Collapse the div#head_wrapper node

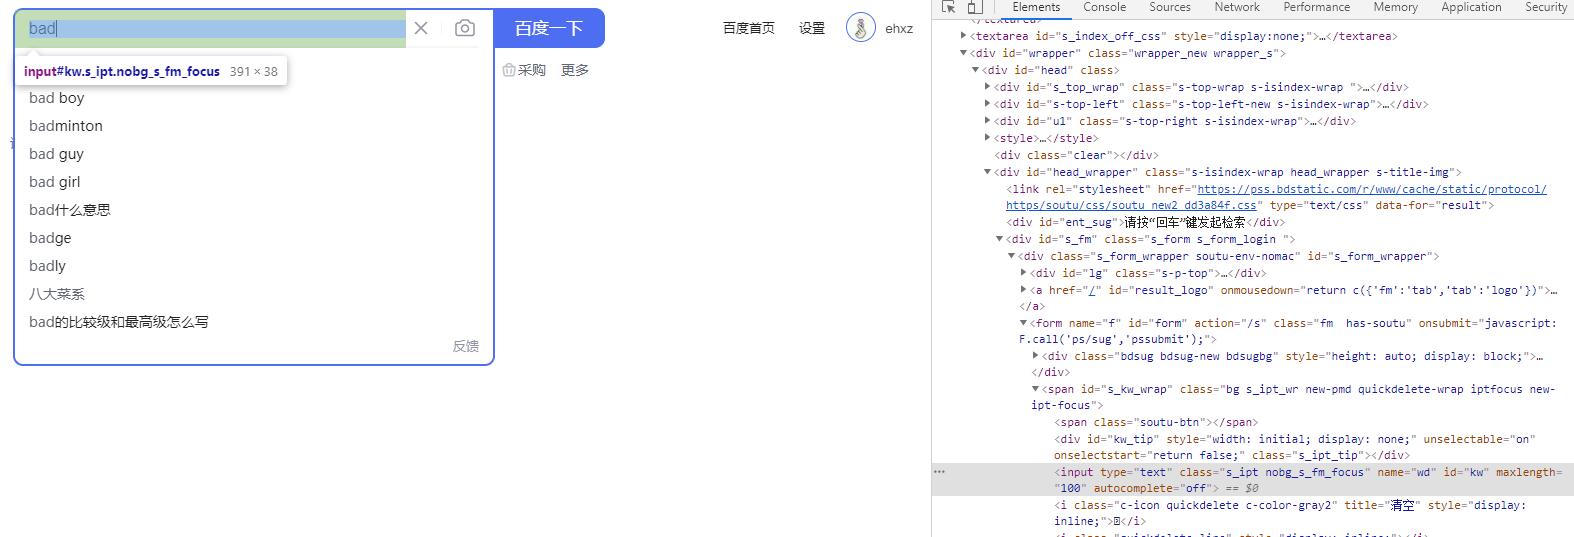coord(988,172)
